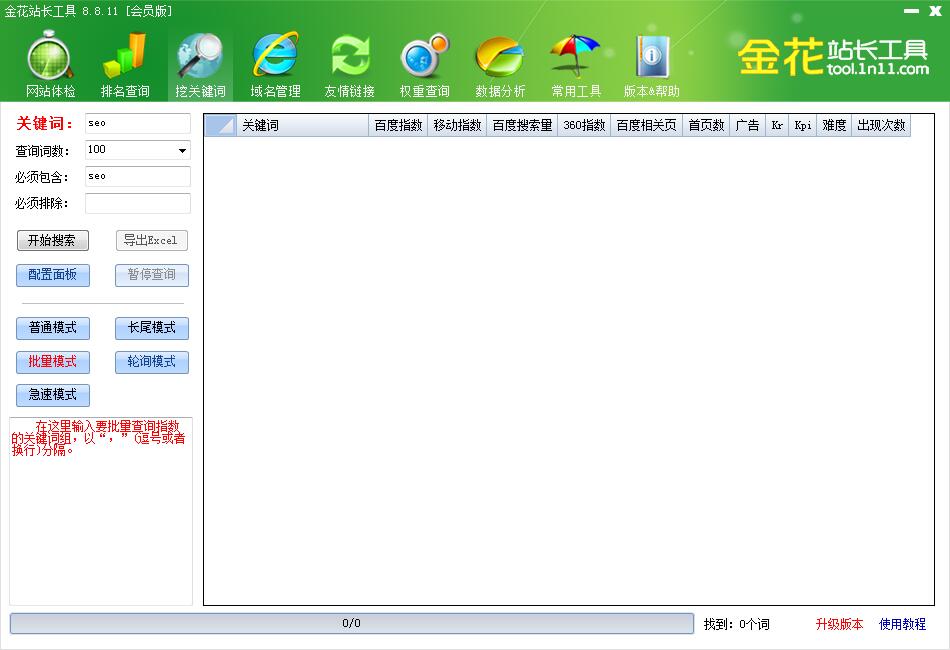Switch to 长尾模式 long-tail mode

[151, 328]
